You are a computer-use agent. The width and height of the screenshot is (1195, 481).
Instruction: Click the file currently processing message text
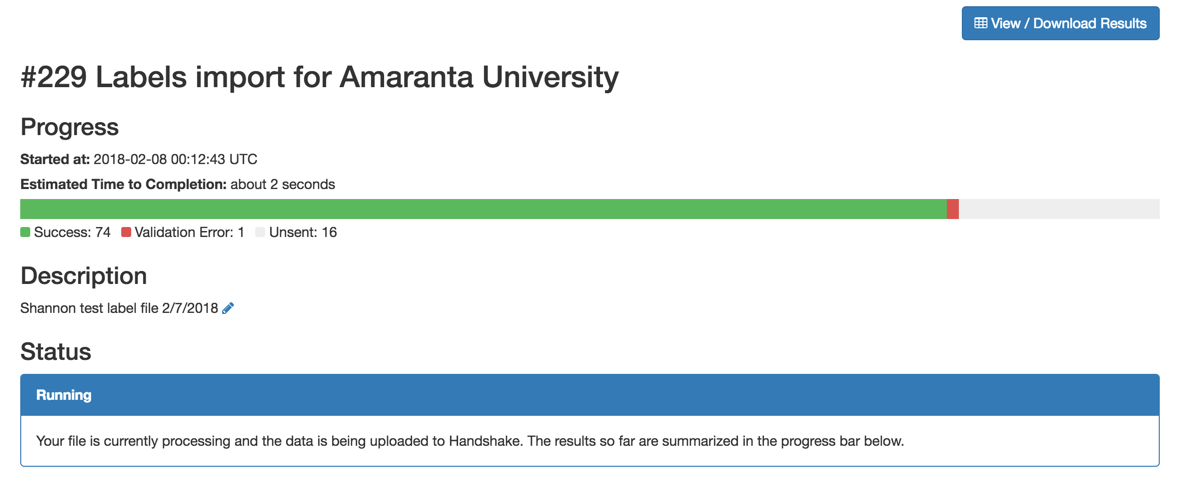(x=470, y=441)
